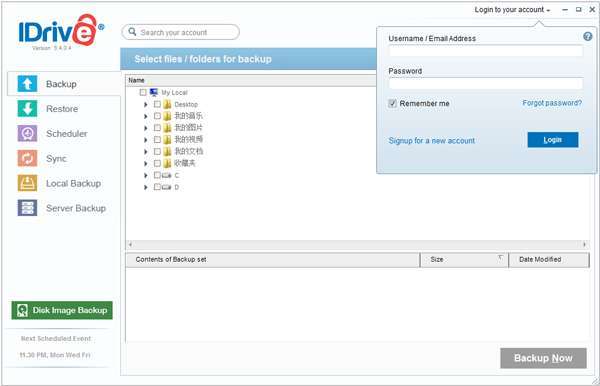Click the Backup upload arrow icon
This screenshot has height=386, width=600.
[27, 84]
